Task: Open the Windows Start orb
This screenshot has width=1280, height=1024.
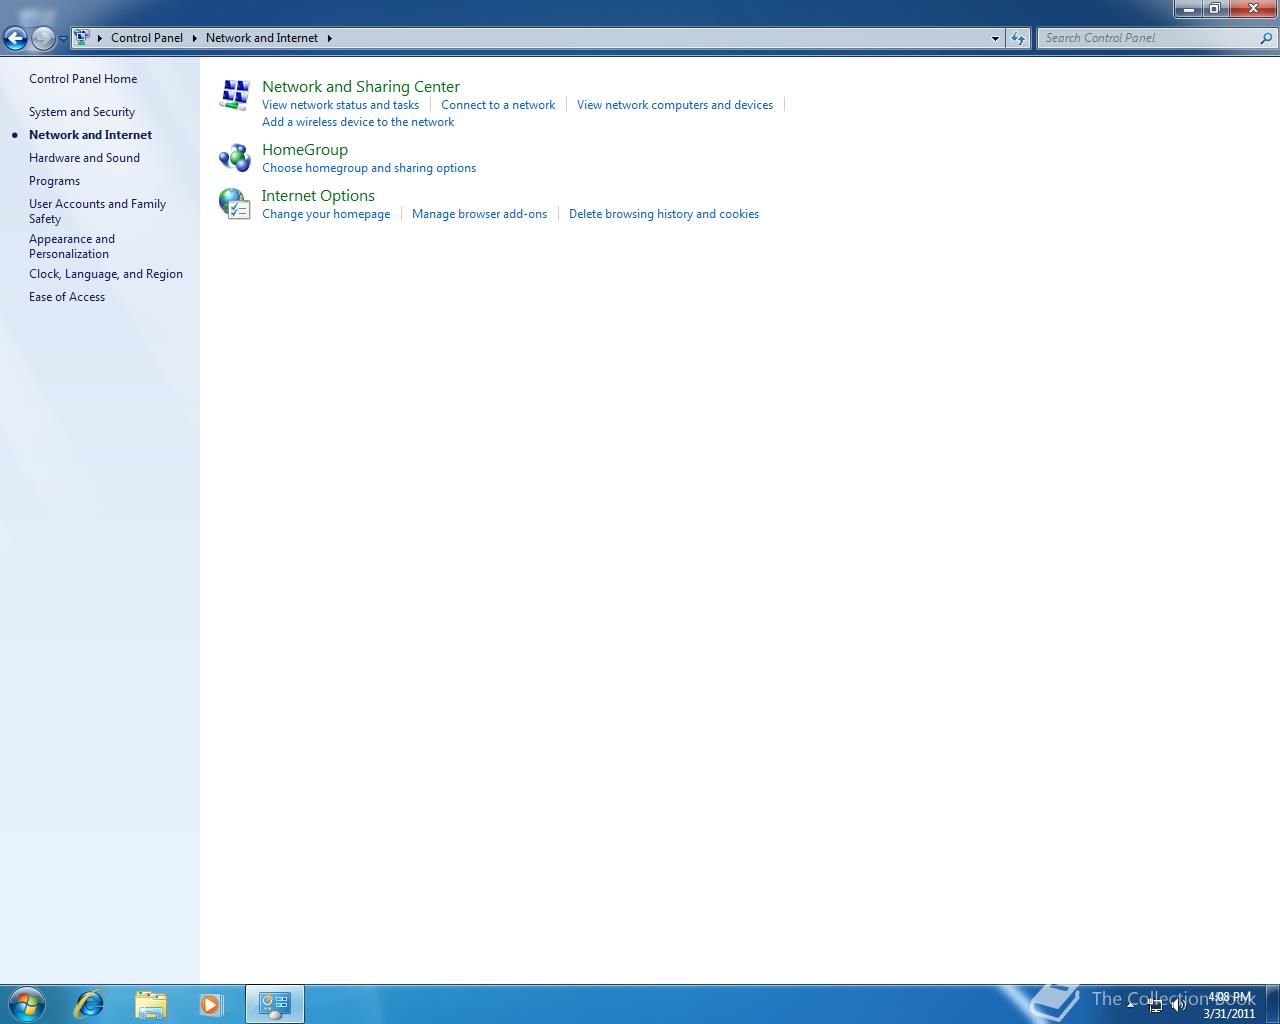Action: coord(26,1003)
